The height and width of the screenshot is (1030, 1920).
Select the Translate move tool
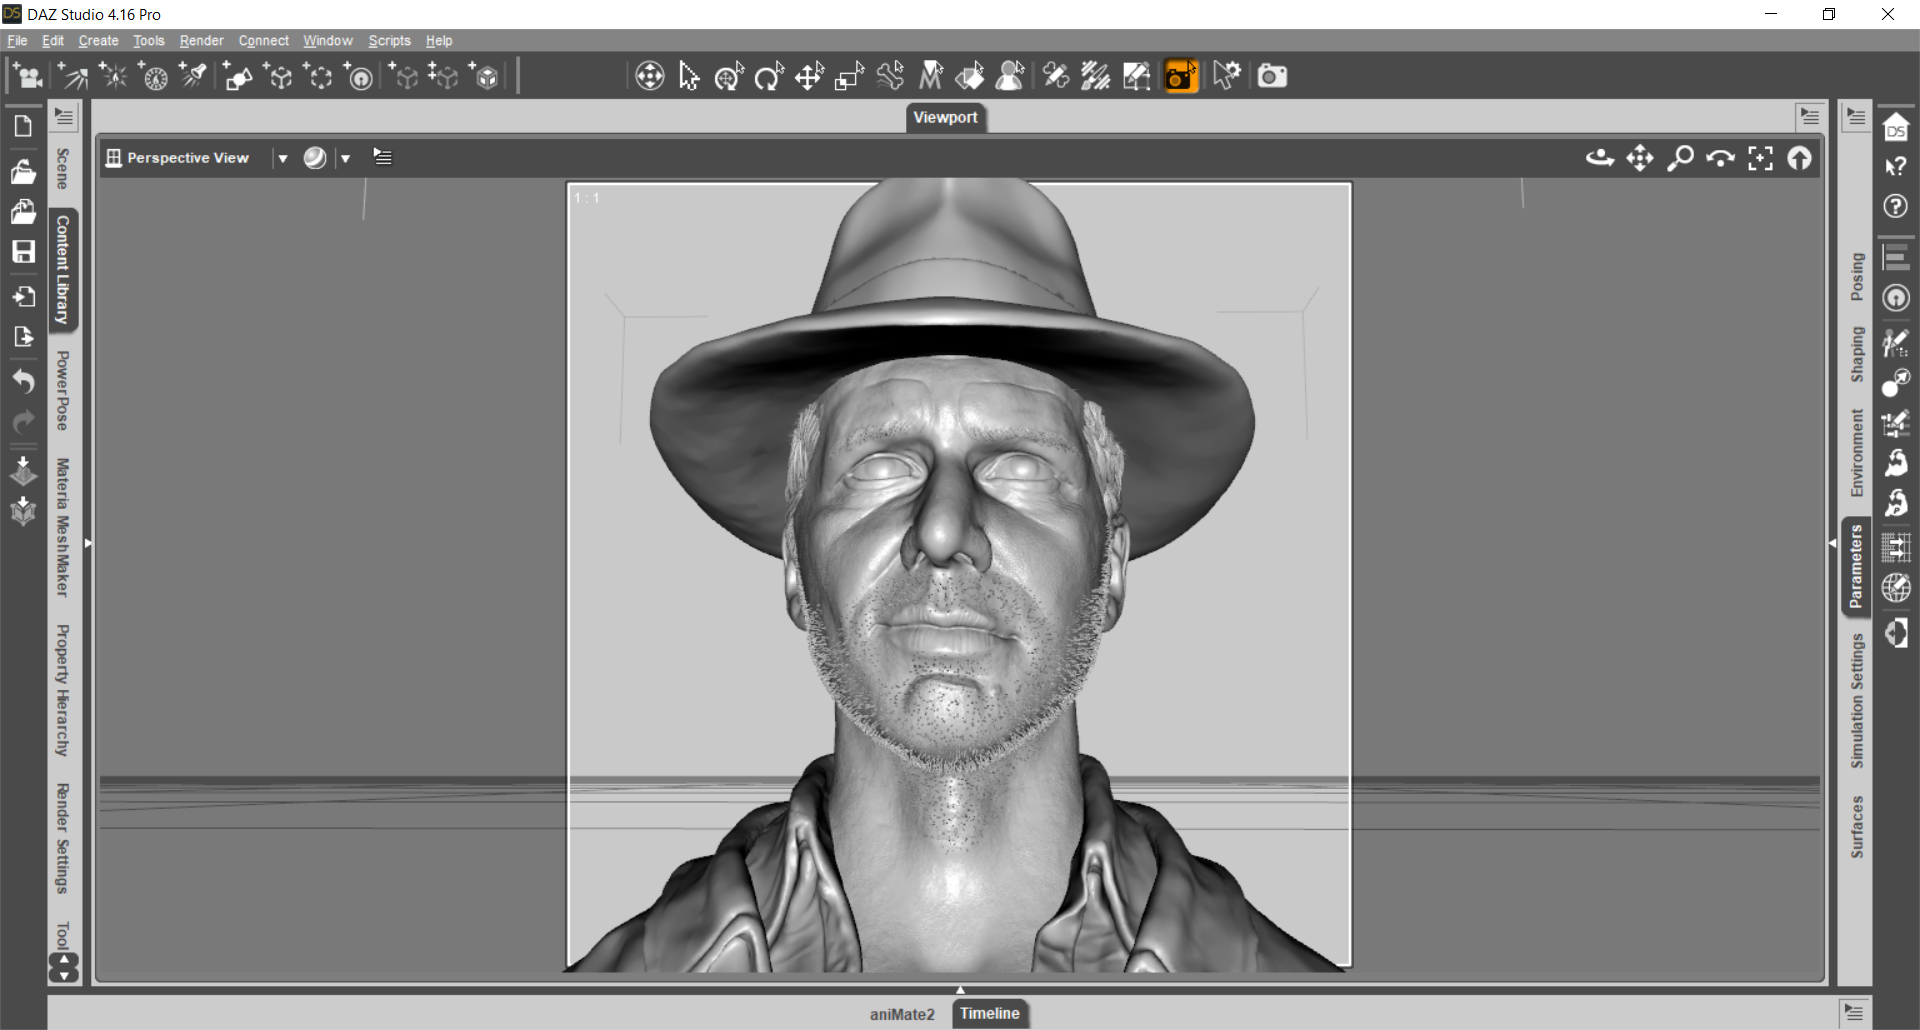(x=809, y=76)
